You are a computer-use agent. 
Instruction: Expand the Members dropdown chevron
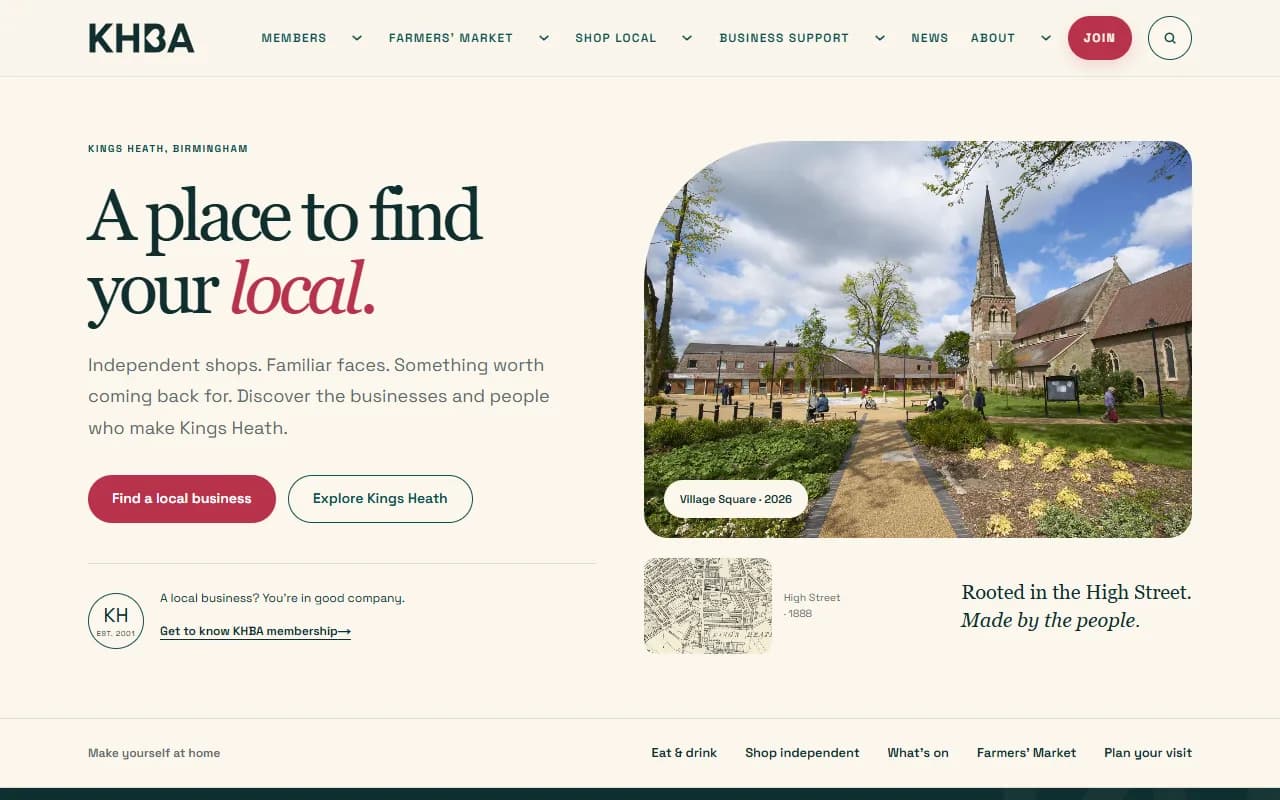(357, 38)
